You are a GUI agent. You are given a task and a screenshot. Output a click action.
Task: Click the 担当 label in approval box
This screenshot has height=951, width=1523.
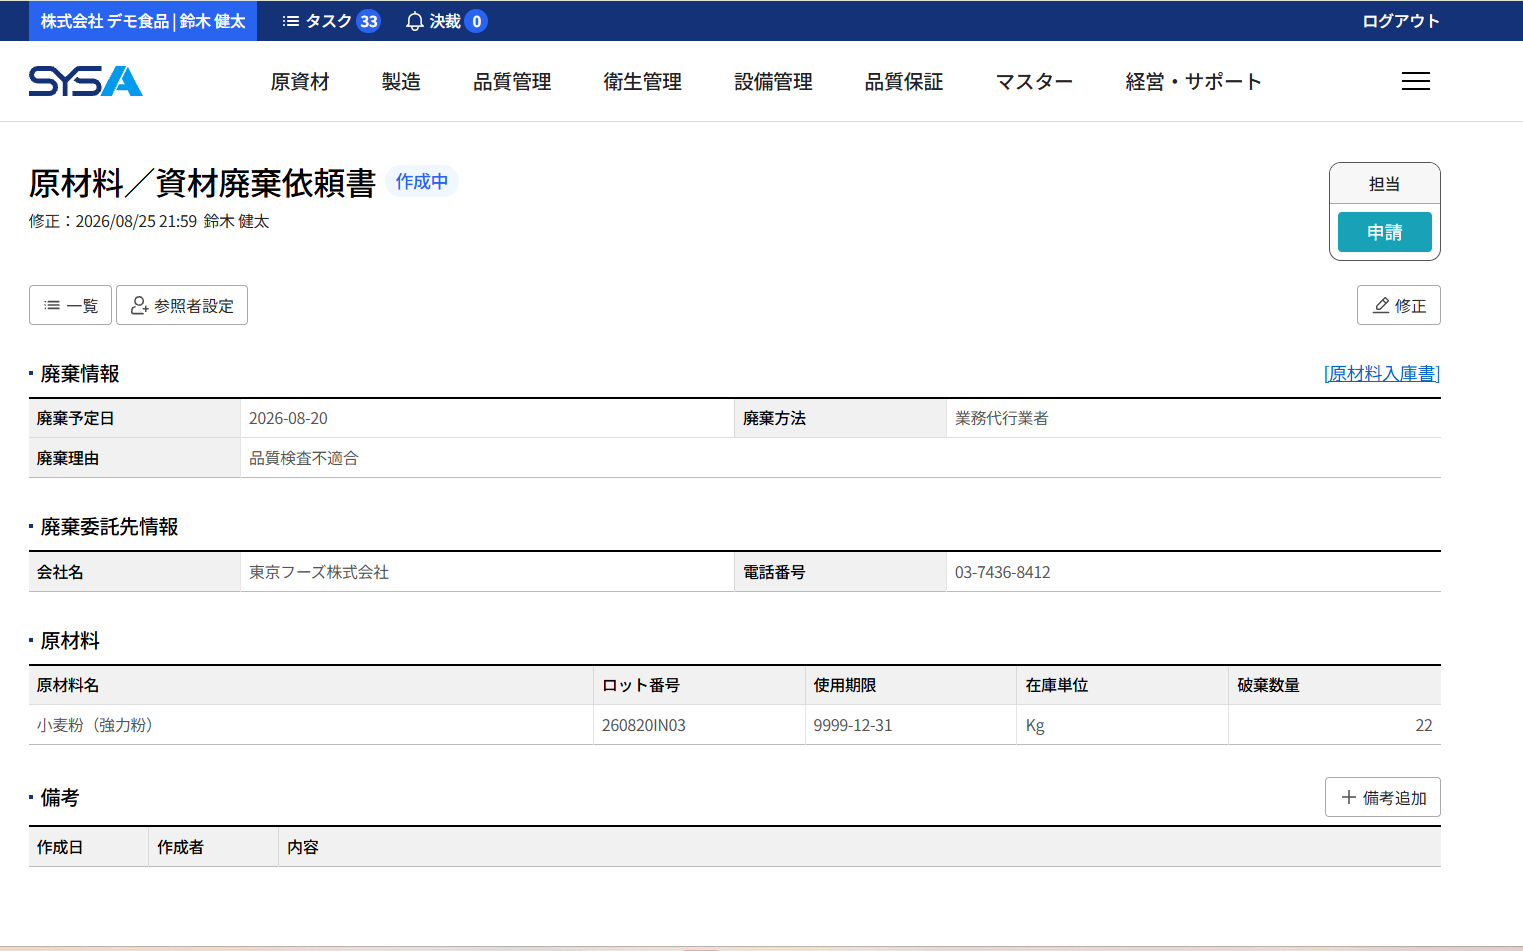[x=1384, y=184]
